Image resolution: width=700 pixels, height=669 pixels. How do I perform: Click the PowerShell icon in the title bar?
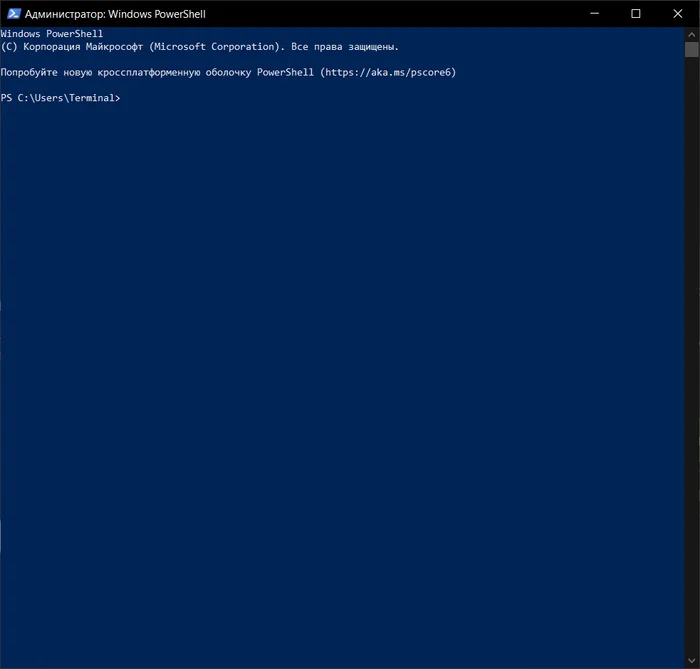(x=14, y=14)
